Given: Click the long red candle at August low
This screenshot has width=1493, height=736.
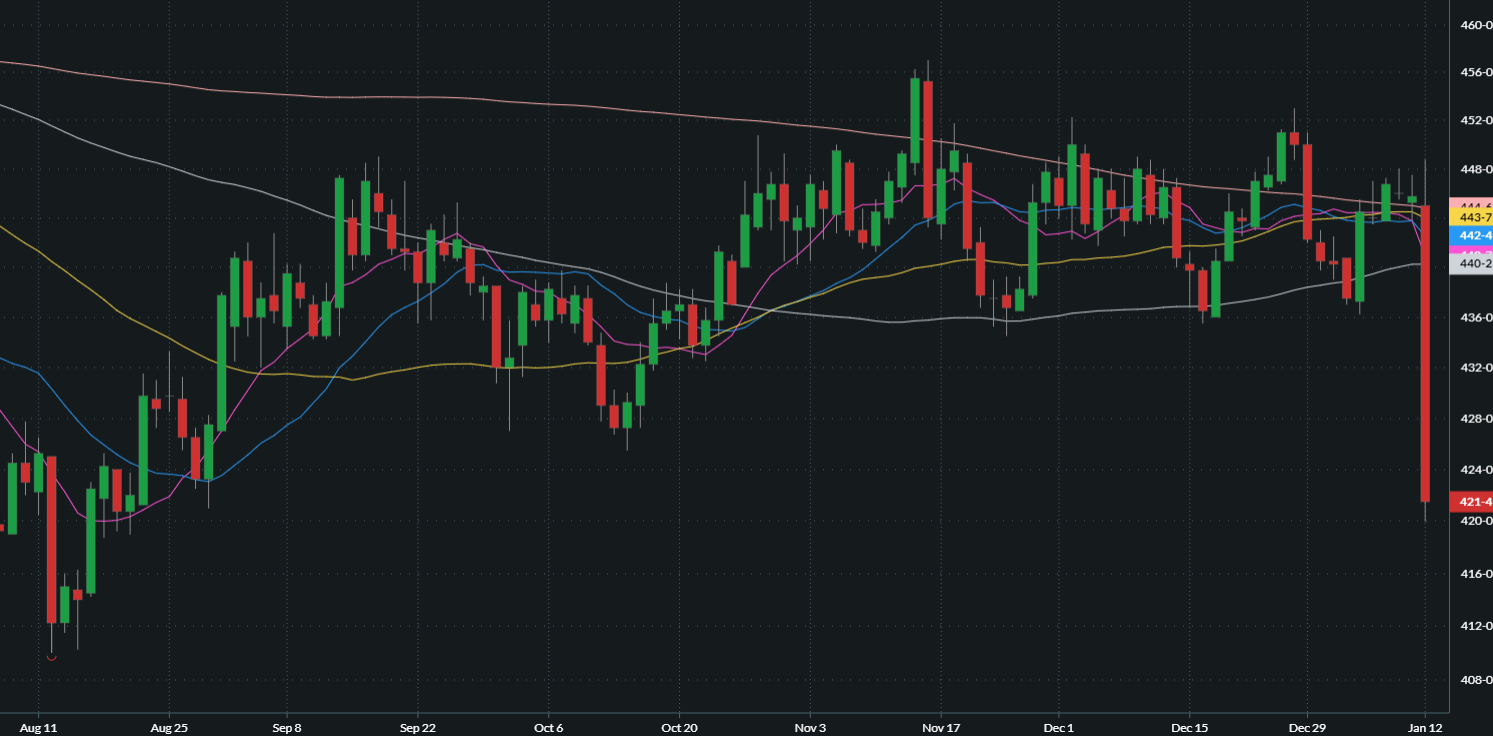Looking at the screenshot, I should pyautogui.click(x=51, y=540).
